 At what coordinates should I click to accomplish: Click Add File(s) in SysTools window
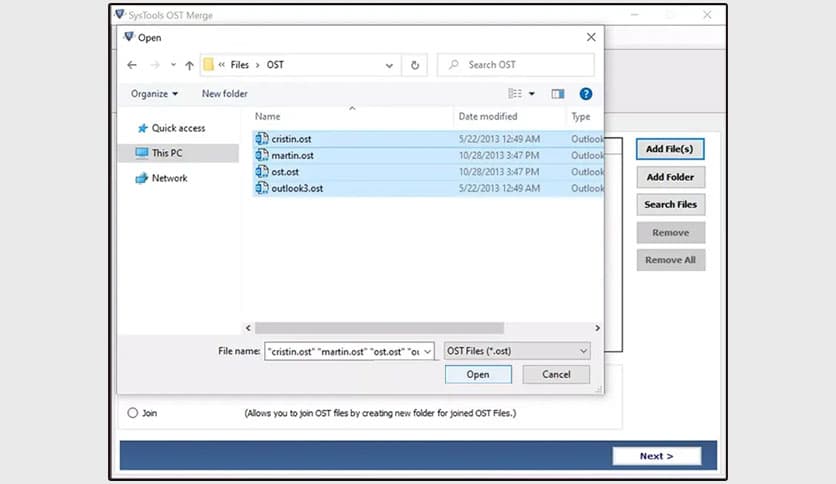coord(670,149)
